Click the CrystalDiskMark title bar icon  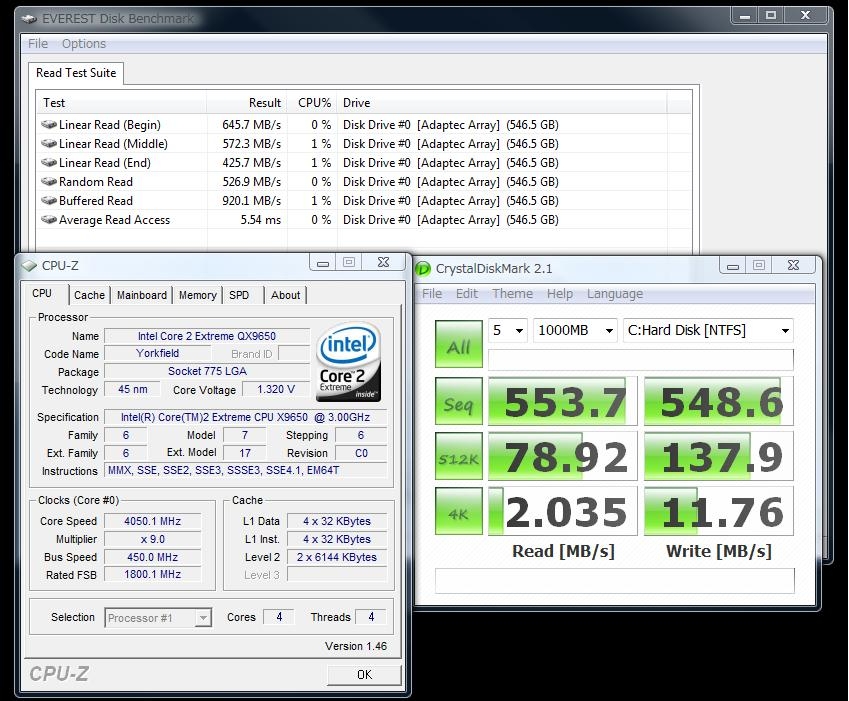point(424,268)
